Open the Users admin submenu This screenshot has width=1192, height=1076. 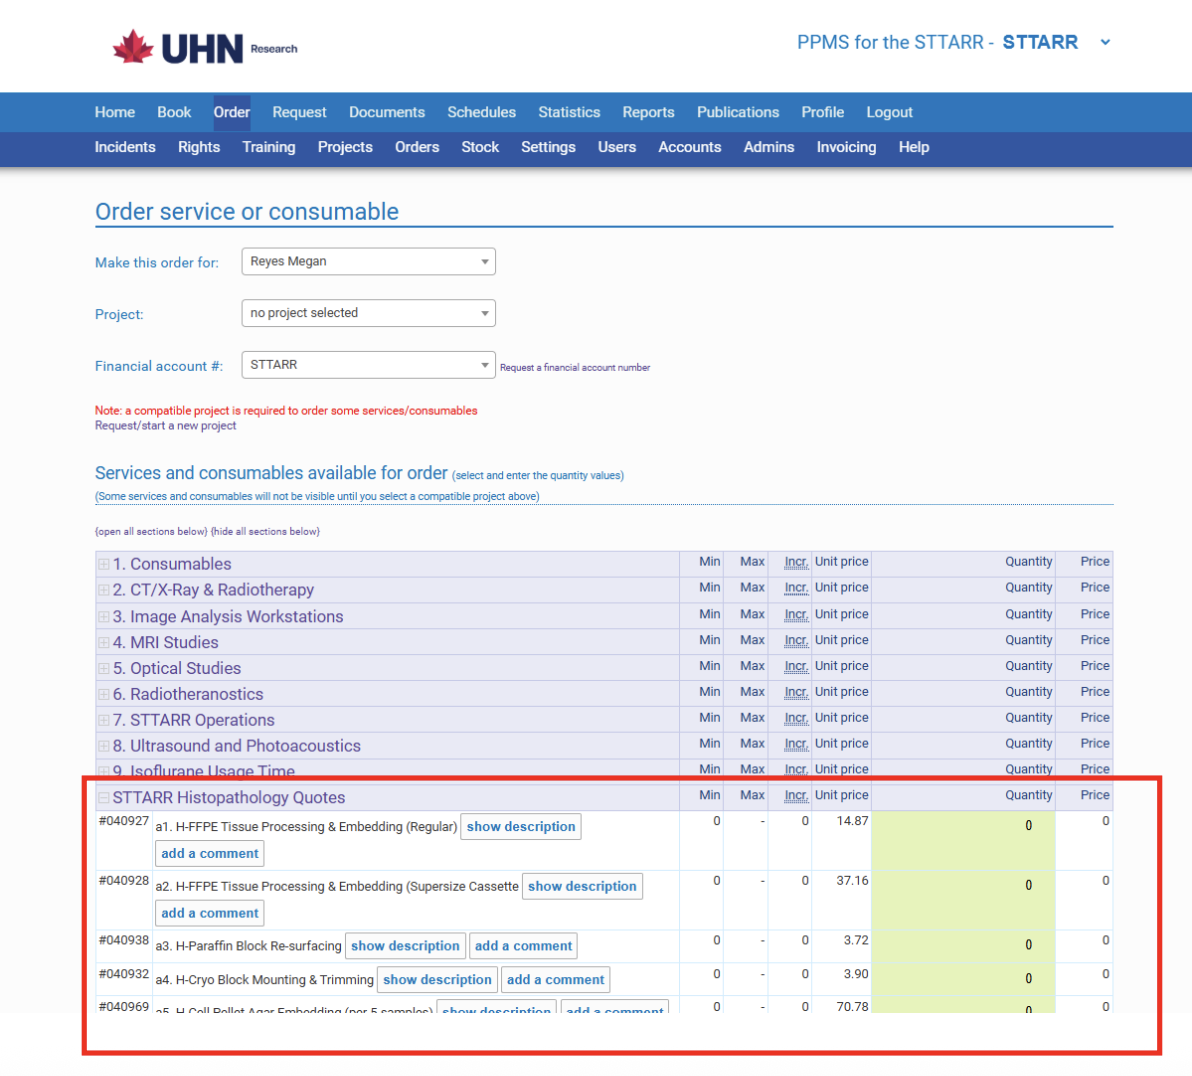click(x=617, y=148)
